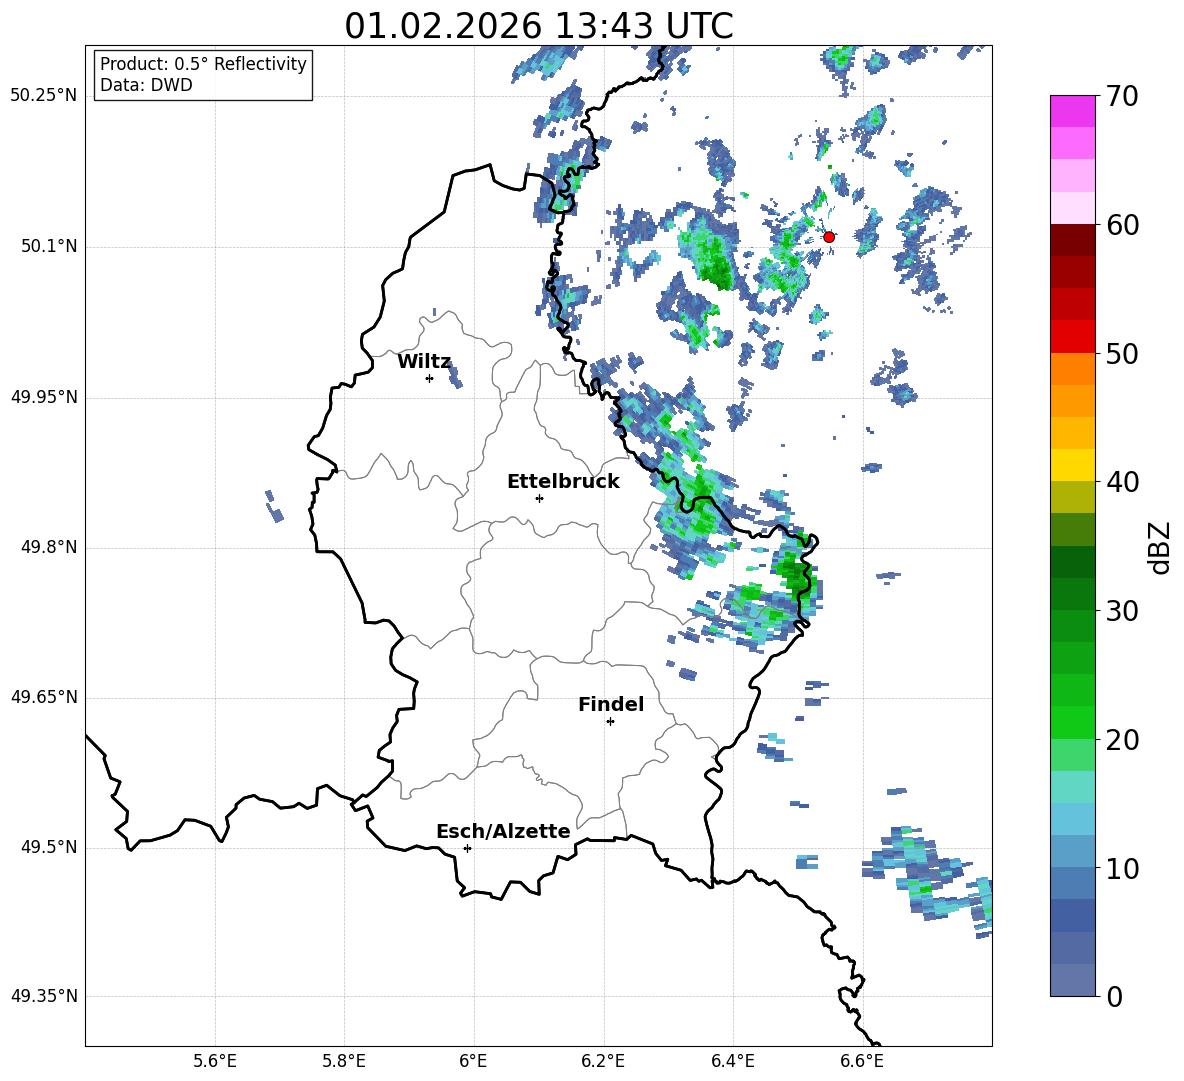Click the 49.65°N latitude label
Screen dimensions: 1184x1081
click(44, 697)
